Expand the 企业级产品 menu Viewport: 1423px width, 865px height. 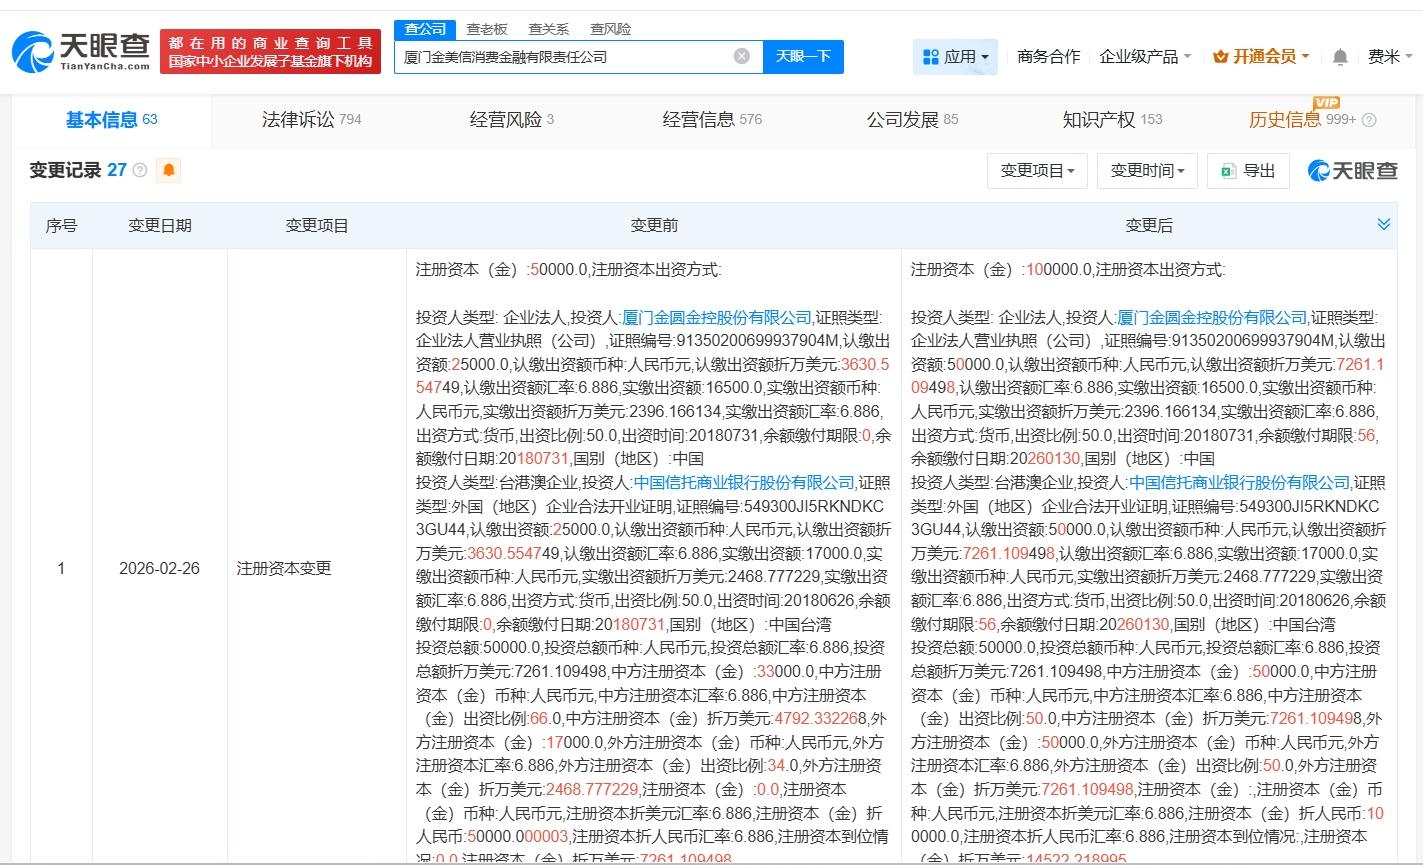click(1145, 57)
